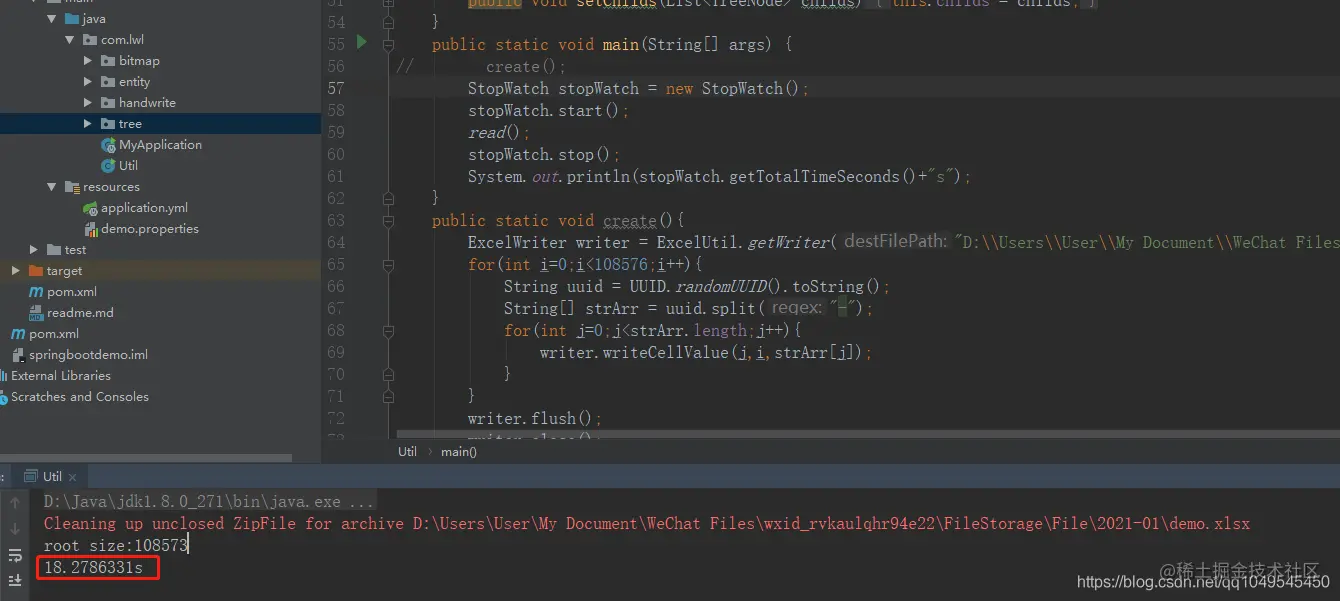Click the 'stopWatch.start();' code line

coord(548,110)
